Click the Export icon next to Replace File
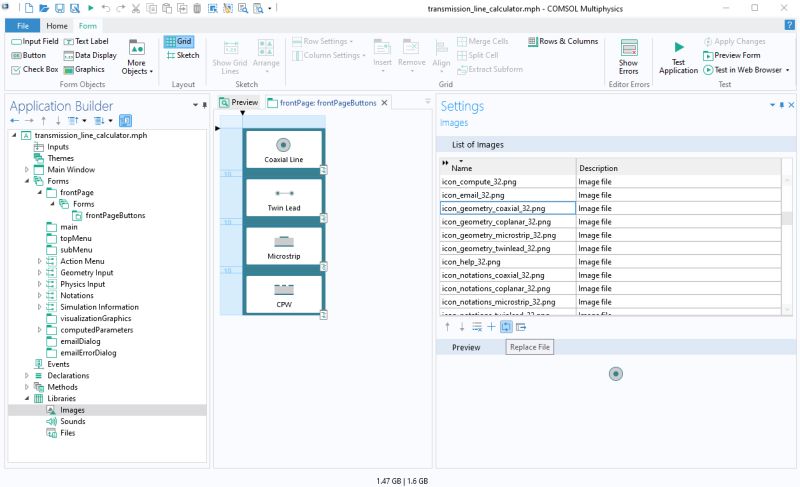The width and height of the screenshot is (800, 487). pyautogui.click(x=521, y=327)
